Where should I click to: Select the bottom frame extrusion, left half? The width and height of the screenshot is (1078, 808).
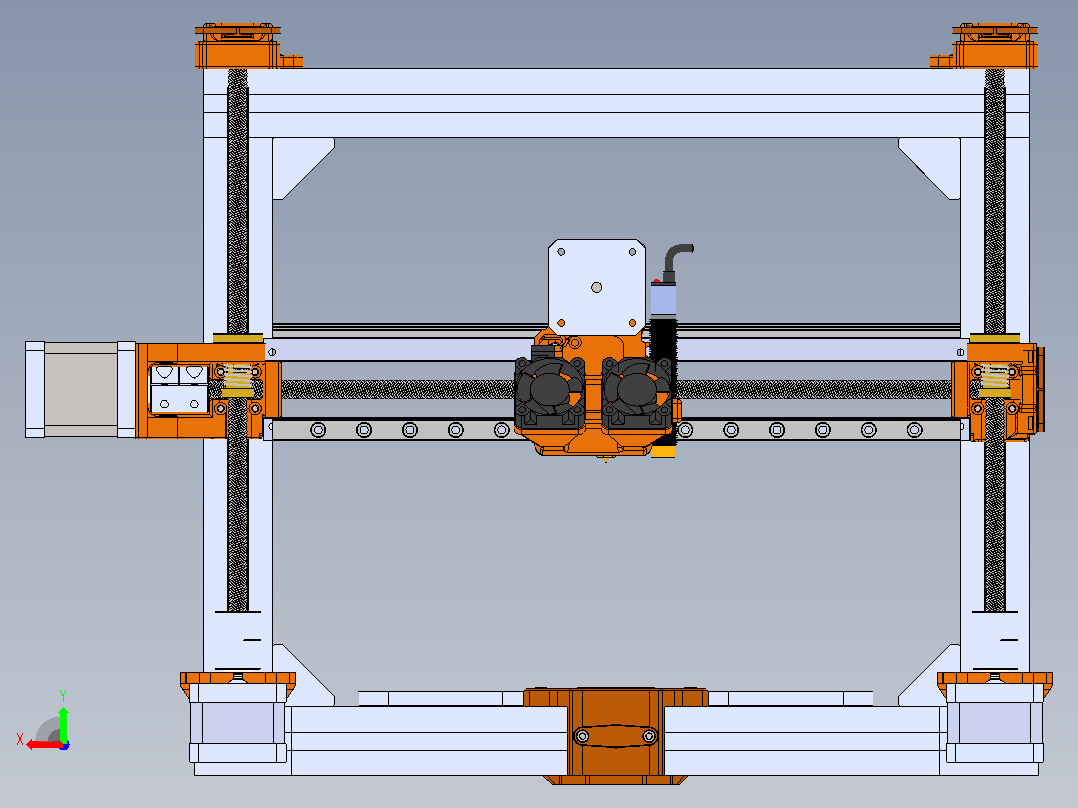coord(428,741)
